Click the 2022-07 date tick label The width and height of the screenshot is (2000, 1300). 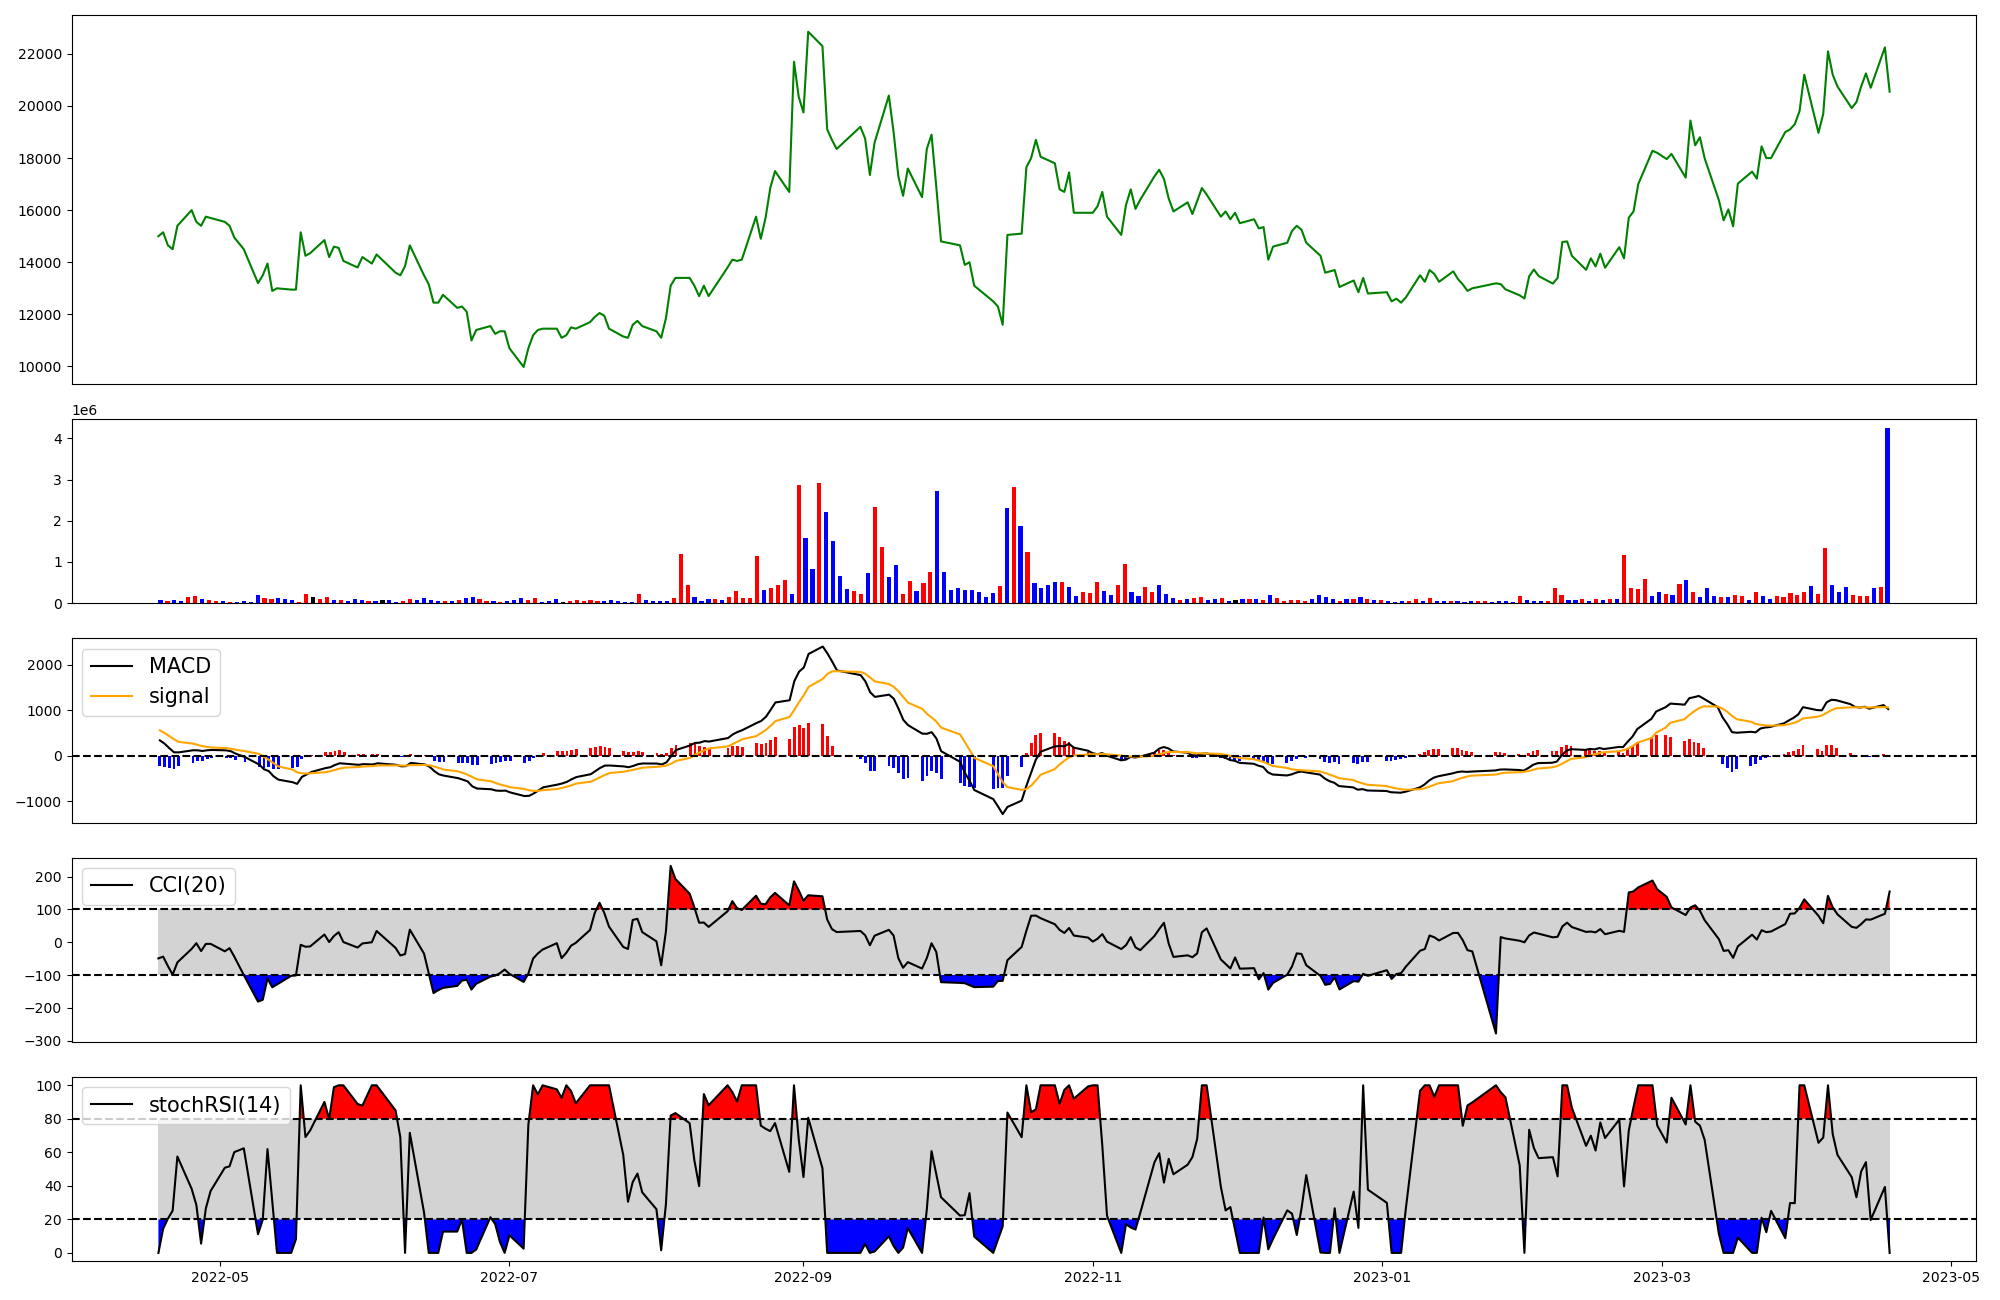(509, 1277)
